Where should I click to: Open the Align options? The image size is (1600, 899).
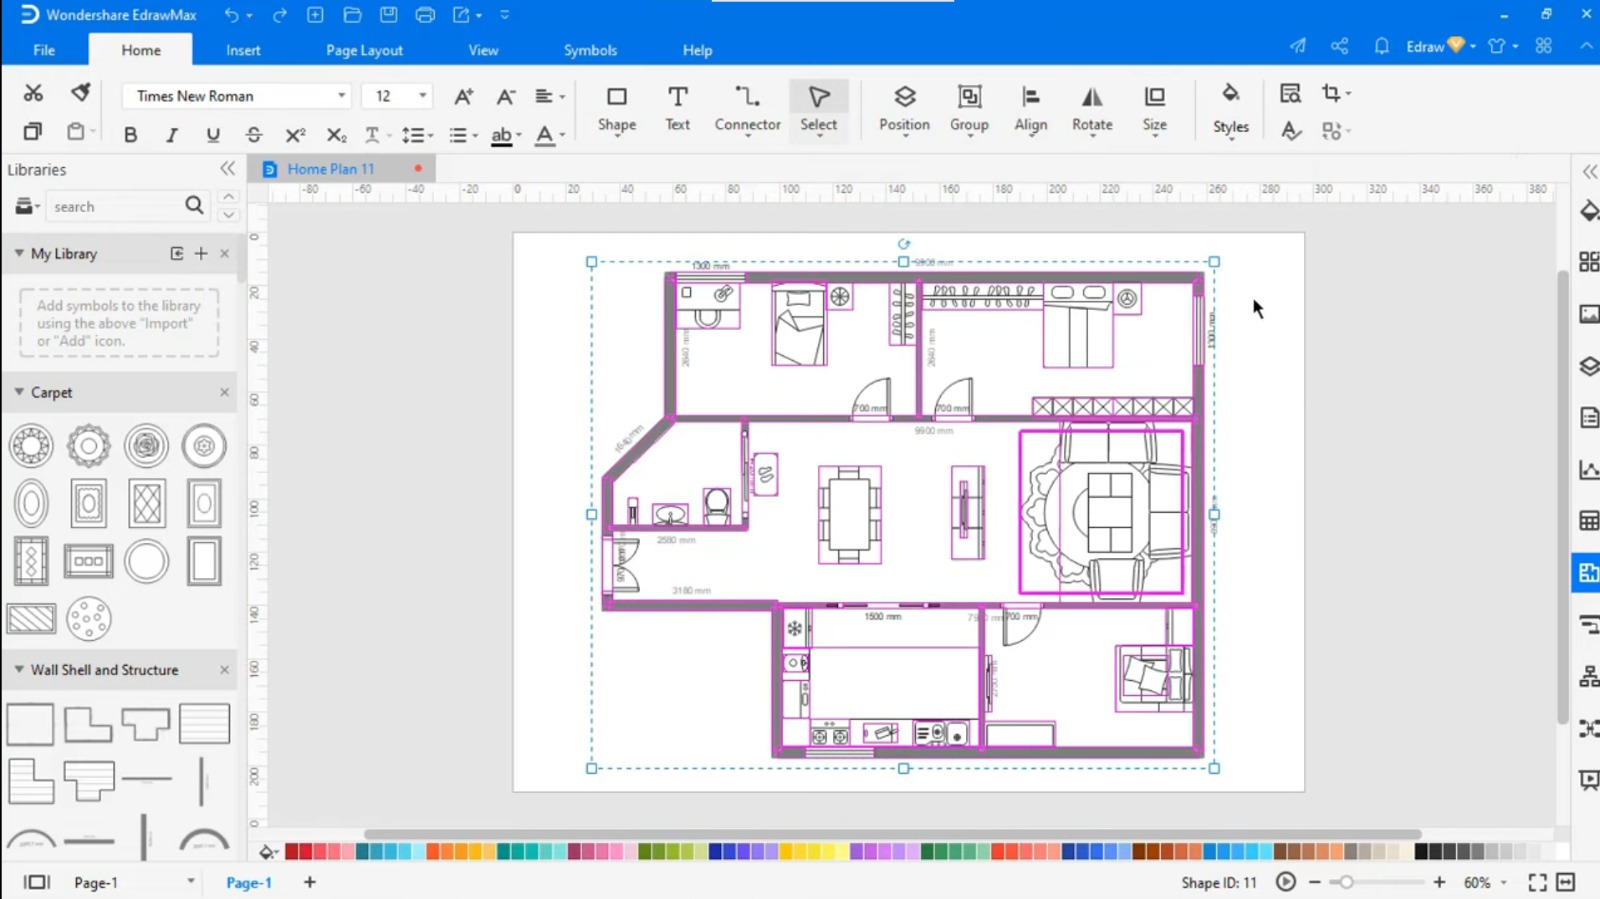pos(1030,109)
